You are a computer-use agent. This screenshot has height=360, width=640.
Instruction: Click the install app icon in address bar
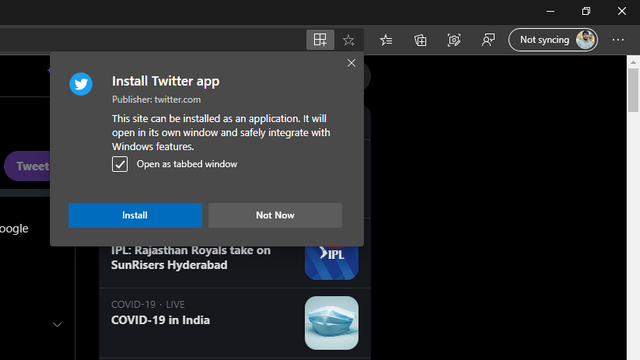click(x=320, y=40)
